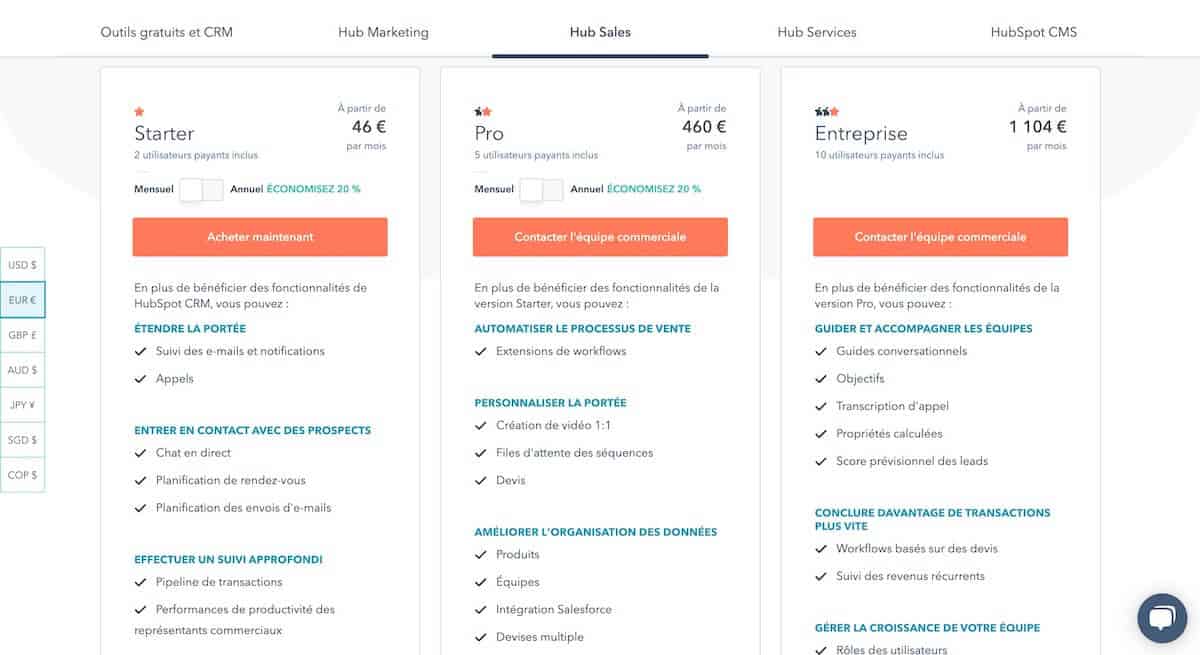Image resolution: width=1200 pixels, height=655 pixels.
Task: Switch to Outils gratuits et CRM tab
Action: [x=167, y=32]
